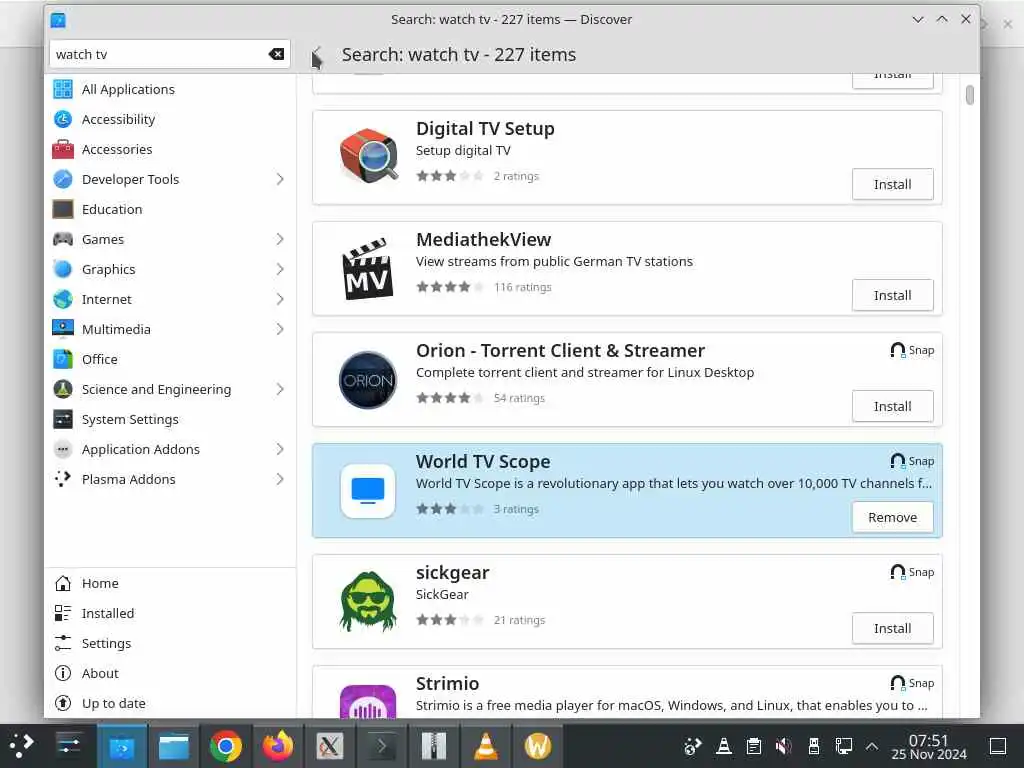Clear the search field text

(x=276, y=54)
